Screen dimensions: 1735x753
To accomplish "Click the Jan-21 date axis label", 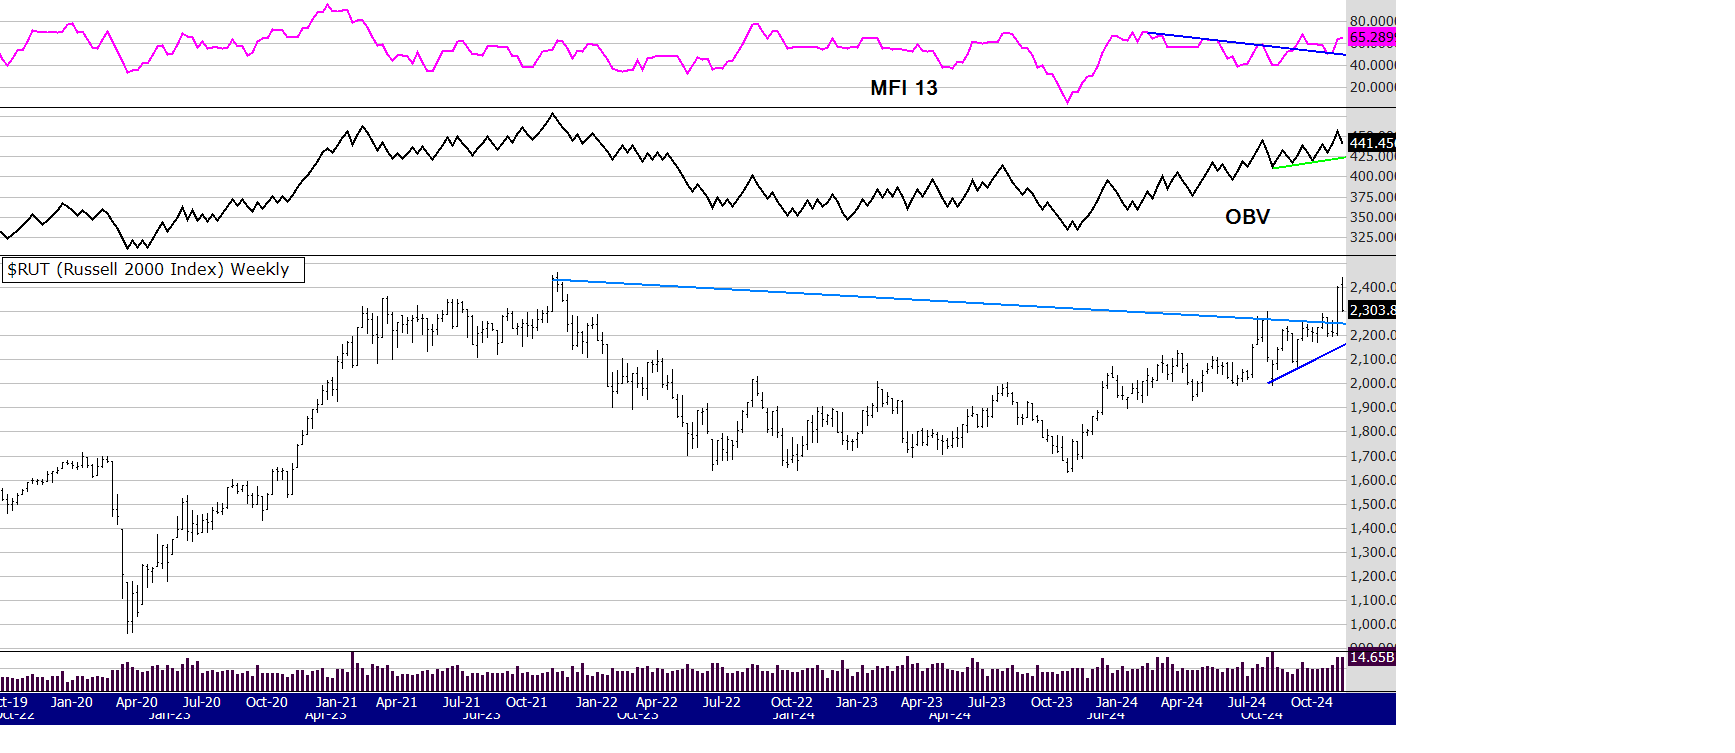I will click(336, 702).
